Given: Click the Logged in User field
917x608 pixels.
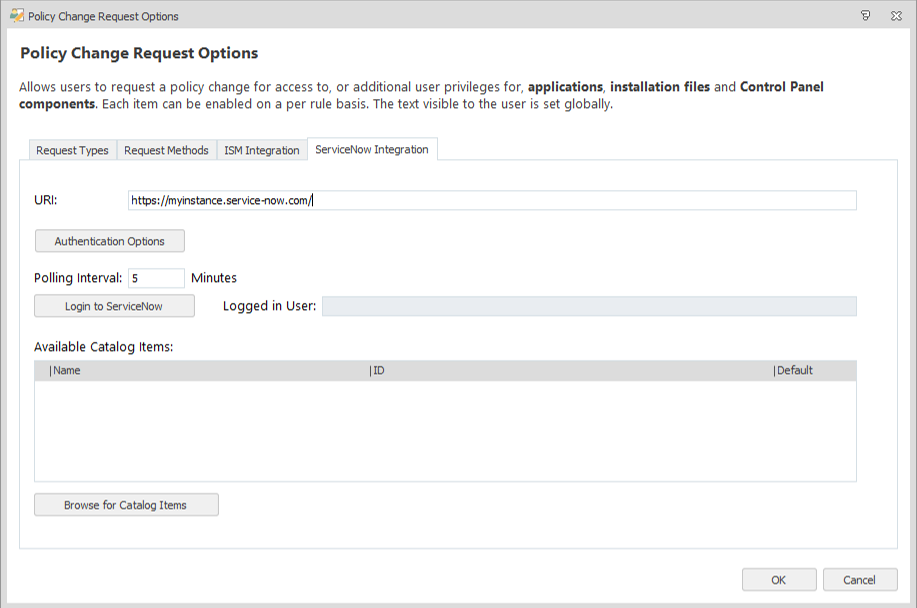Looking at the screenshot, I should [588, 306].
